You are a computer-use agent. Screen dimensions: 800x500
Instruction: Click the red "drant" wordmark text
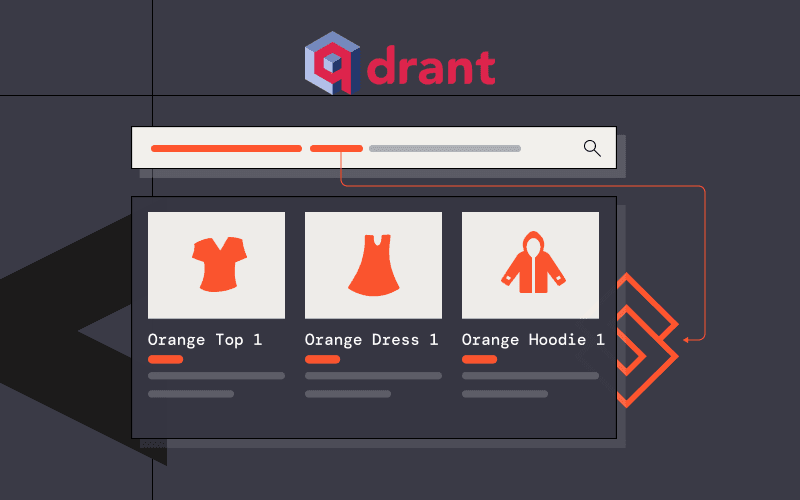[x=431, y=66]
